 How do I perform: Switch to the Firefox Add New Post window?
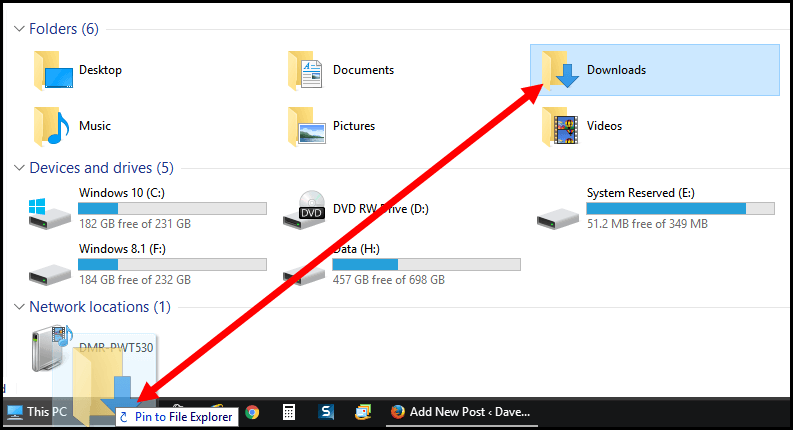[460, 412]
